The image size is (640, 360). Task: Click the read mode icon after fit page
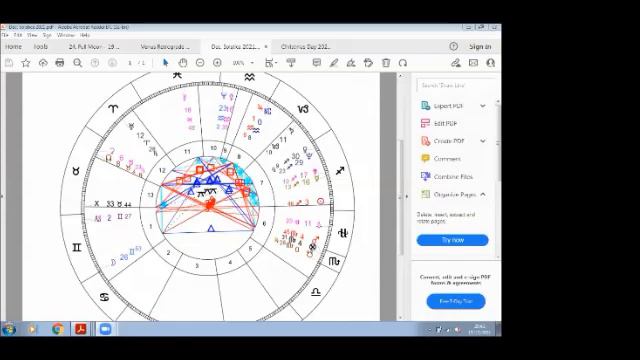291,63
